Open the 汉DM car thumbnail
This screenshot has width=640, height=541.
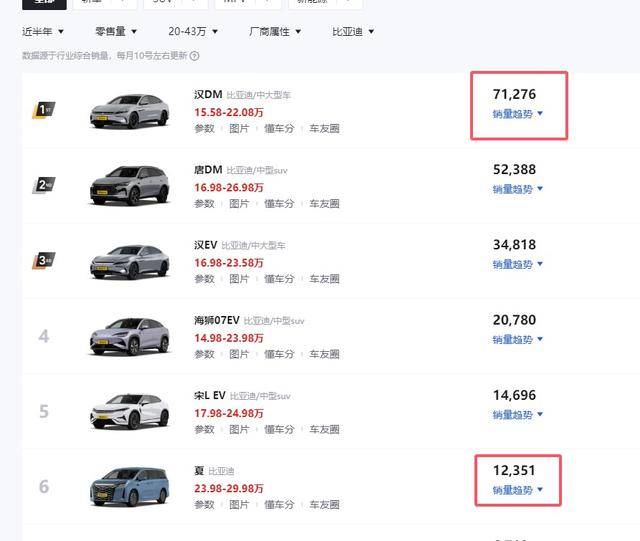[x=130, y=111]
